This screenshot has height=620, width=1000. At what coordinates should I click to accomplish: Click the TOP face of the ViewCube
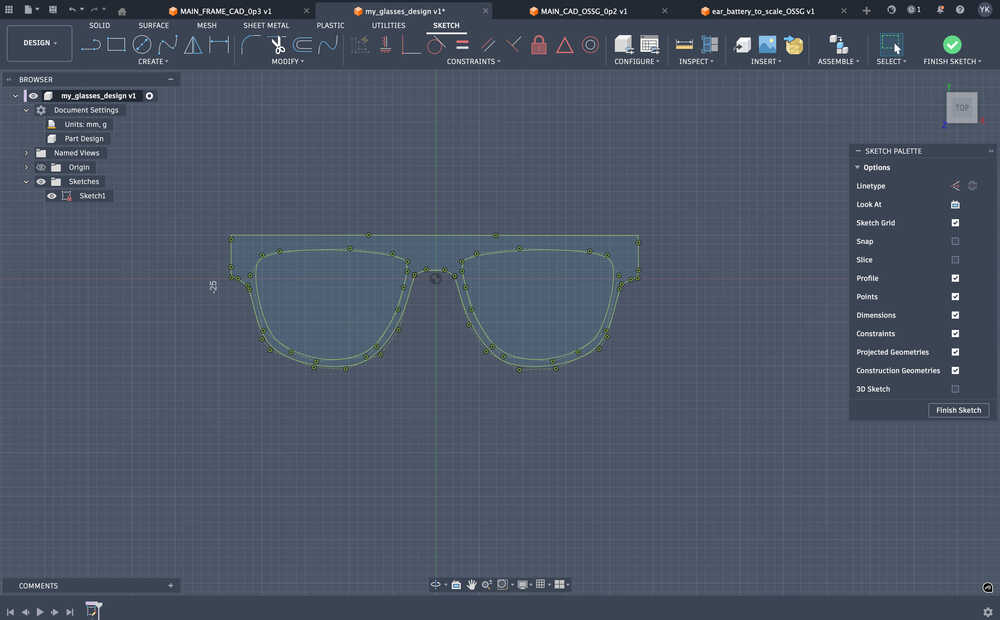coord(961,107)
